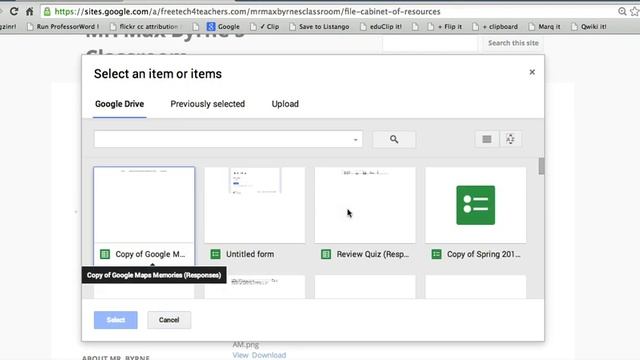Open the Download link under AM.png

269,355
